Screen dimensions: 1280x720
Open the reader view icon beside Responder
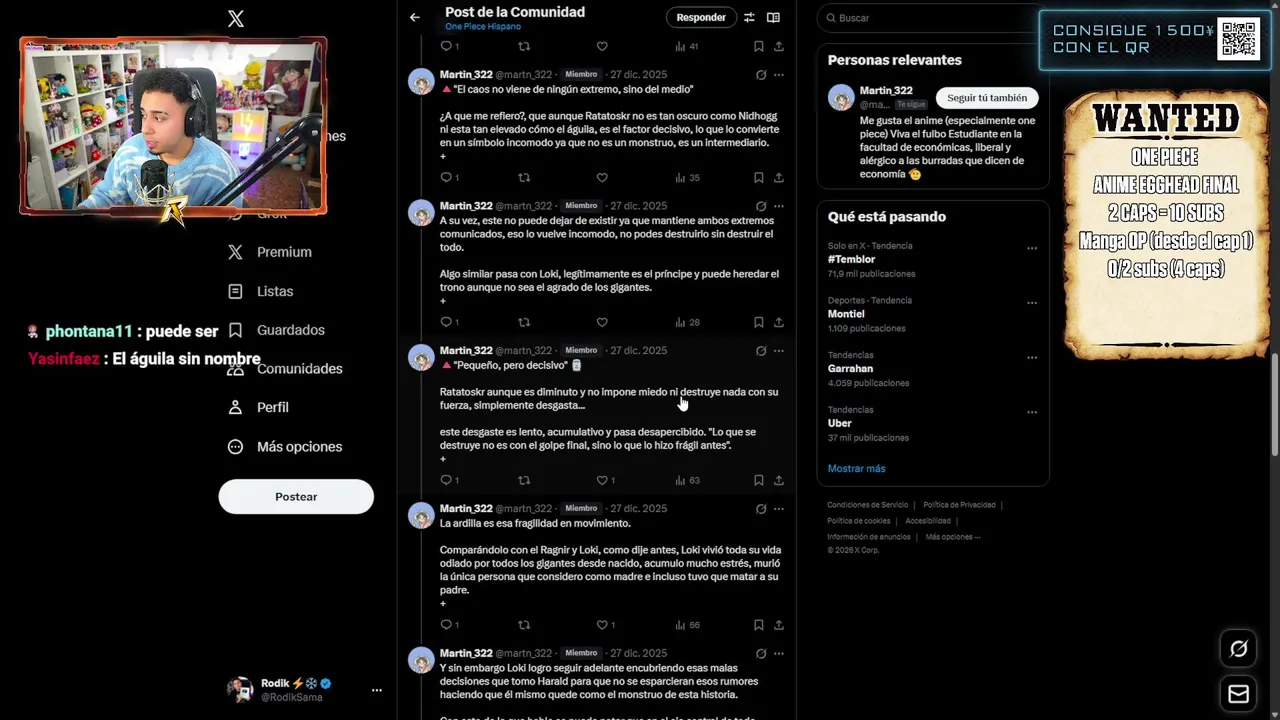pyautogui.click(x=773, y=17)
